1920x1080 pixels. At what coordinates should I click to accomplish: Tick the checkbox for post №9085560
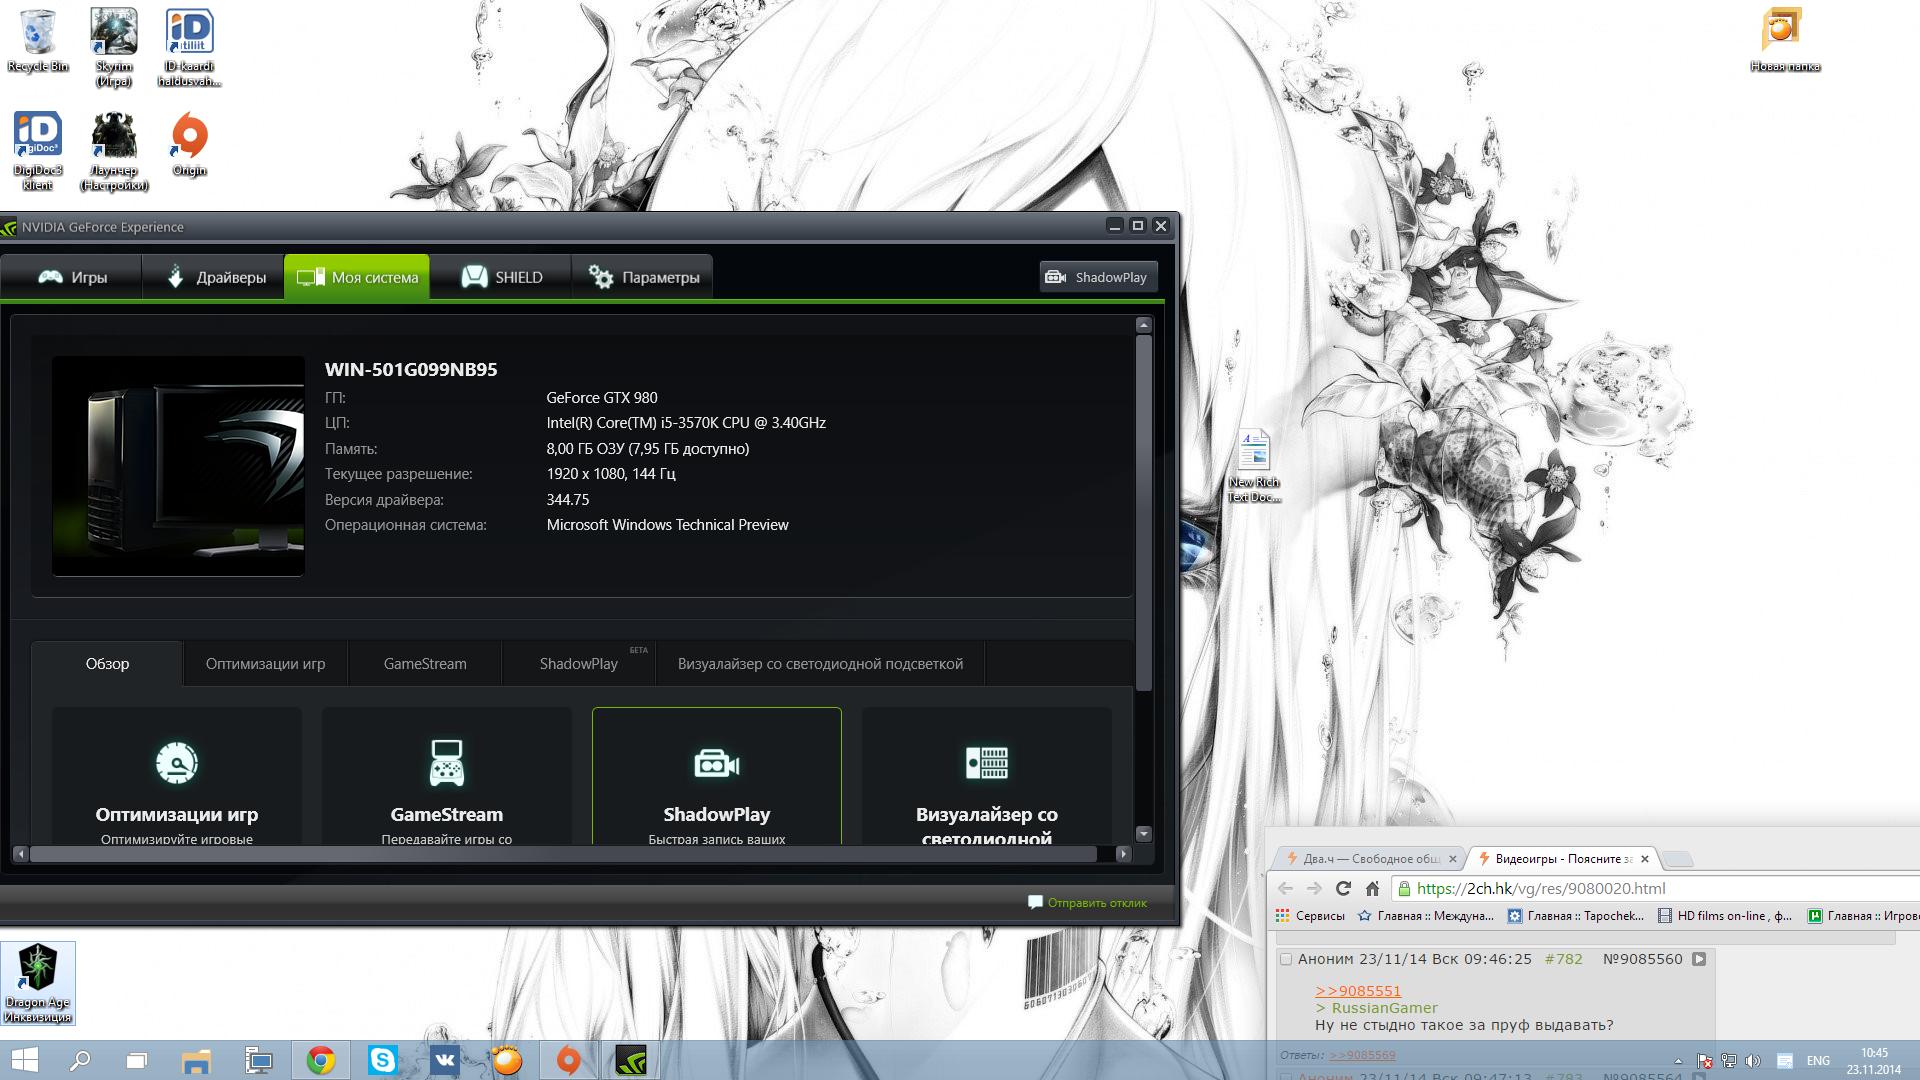point(1286,959)
